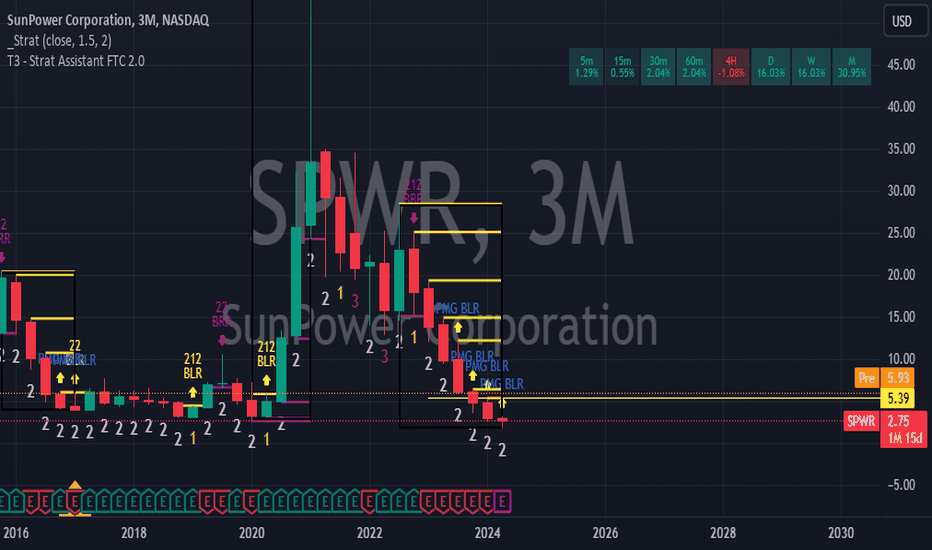
Task: Select the 5m 1.29% timeframe cell
Action: [x=586, y=67]
